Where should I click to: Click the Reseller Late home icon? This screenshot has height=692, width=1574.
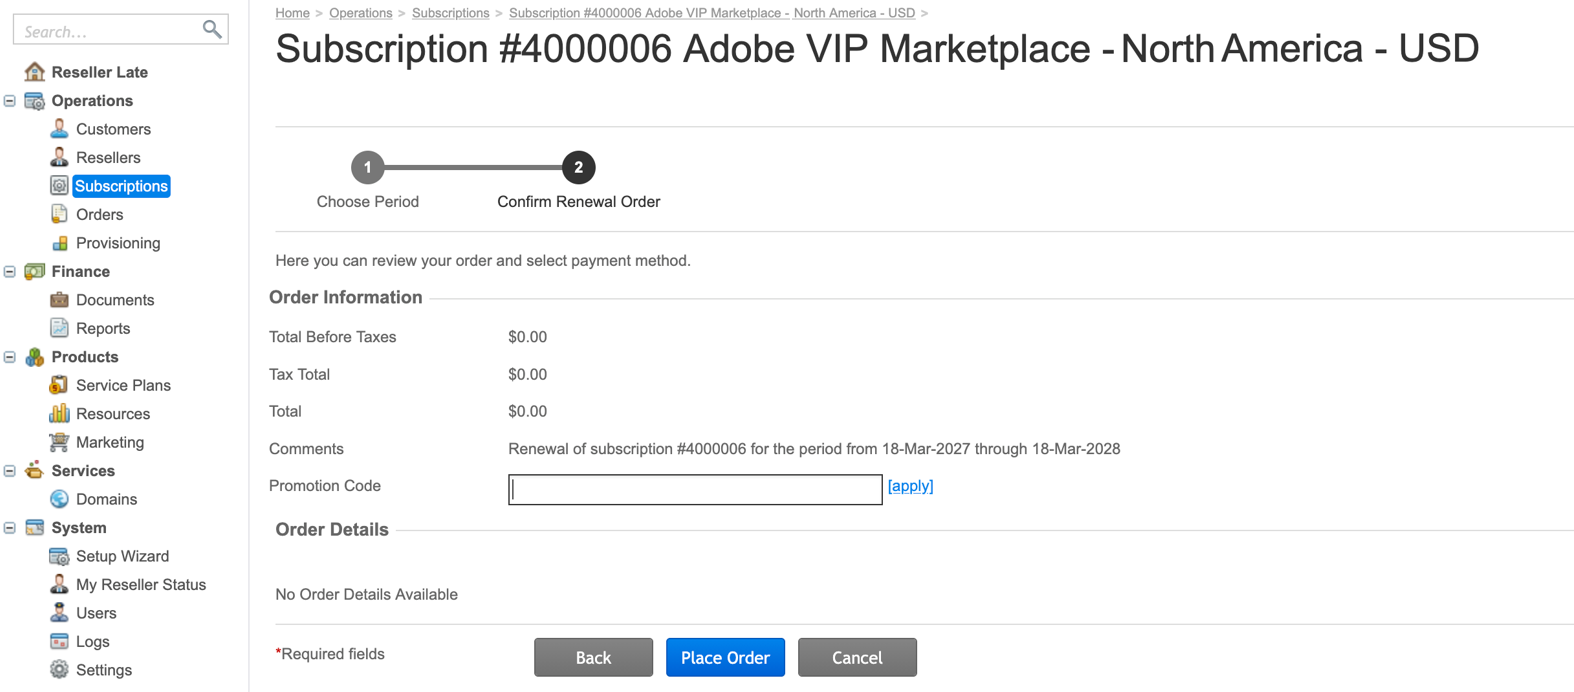point(35,72)
